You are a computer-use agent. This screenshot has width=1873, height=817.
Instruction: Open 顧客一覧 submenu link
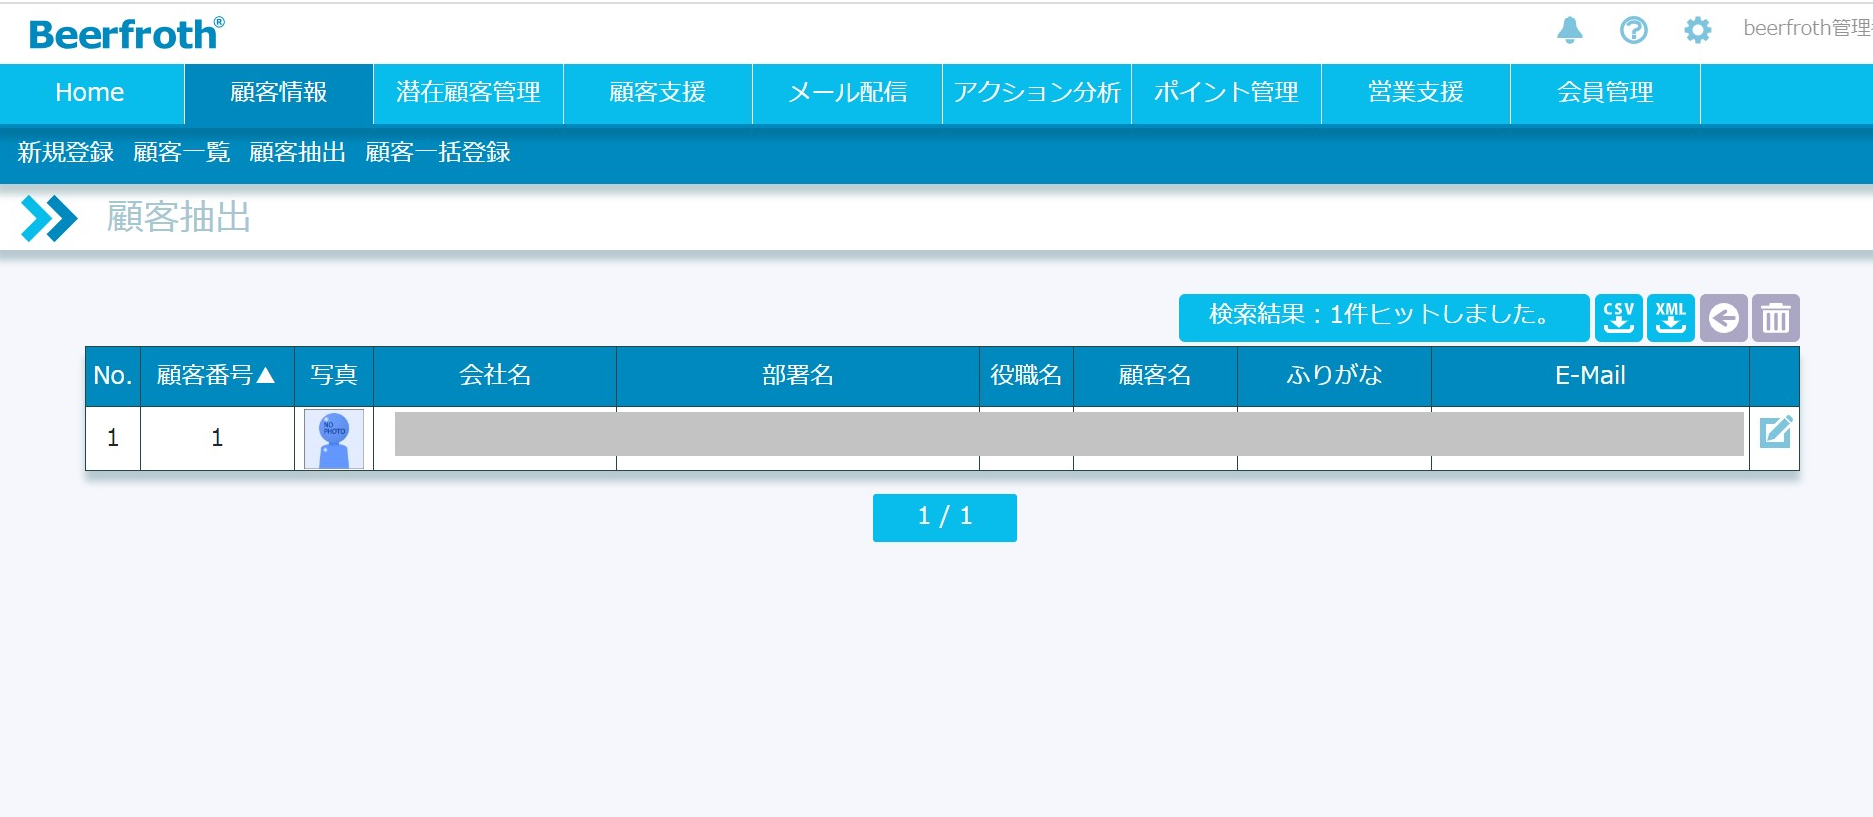[x=182, y=152]
